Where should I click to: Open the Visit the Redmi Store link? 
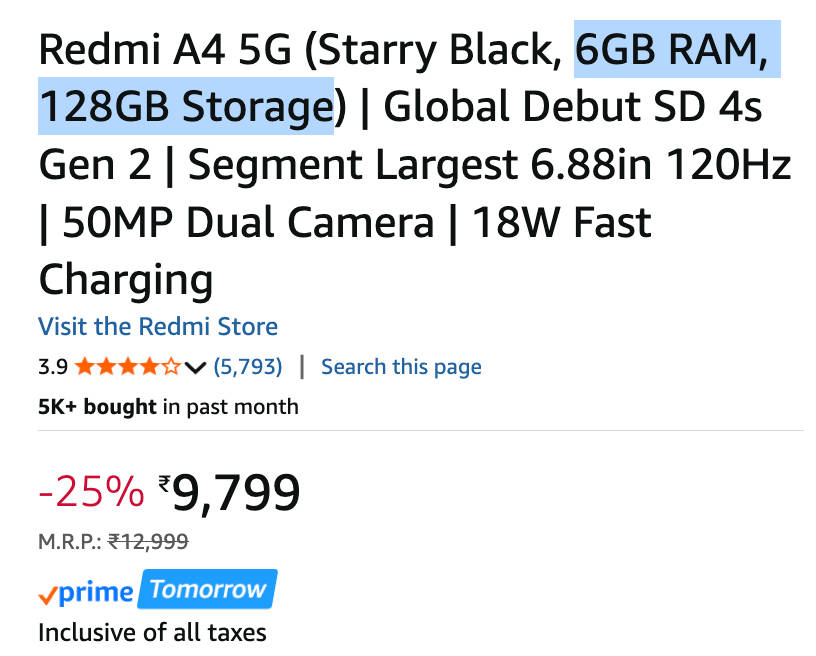(158, 326)
